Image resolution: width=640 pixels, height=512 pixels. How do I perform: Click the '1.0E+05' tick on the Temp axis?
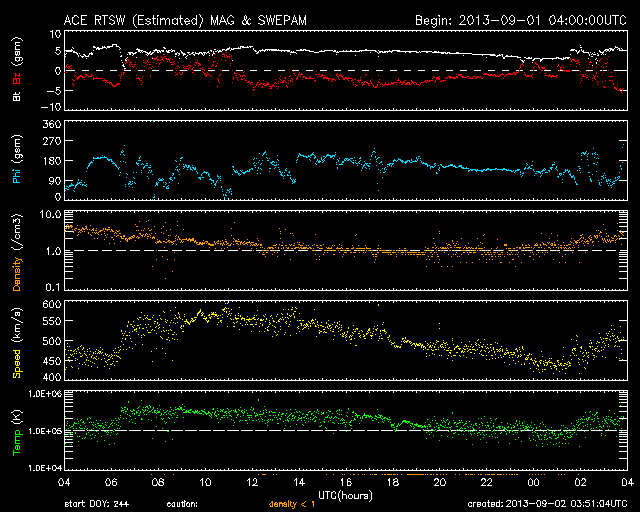click(x=45, y=431)
